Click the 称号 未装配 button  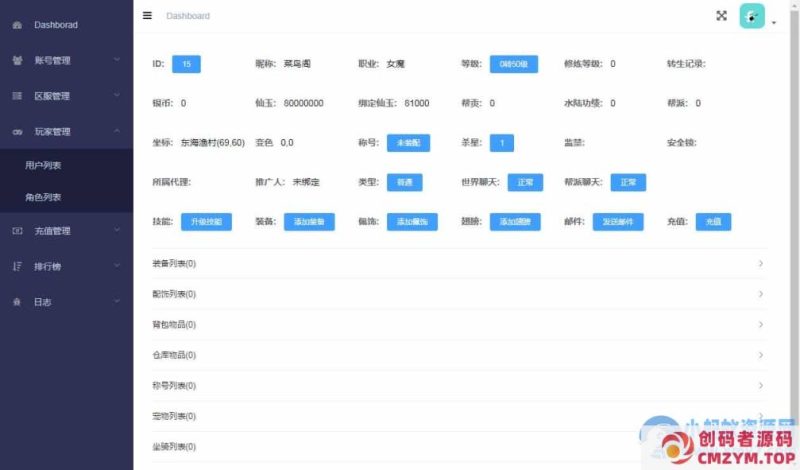click(408, 143)
